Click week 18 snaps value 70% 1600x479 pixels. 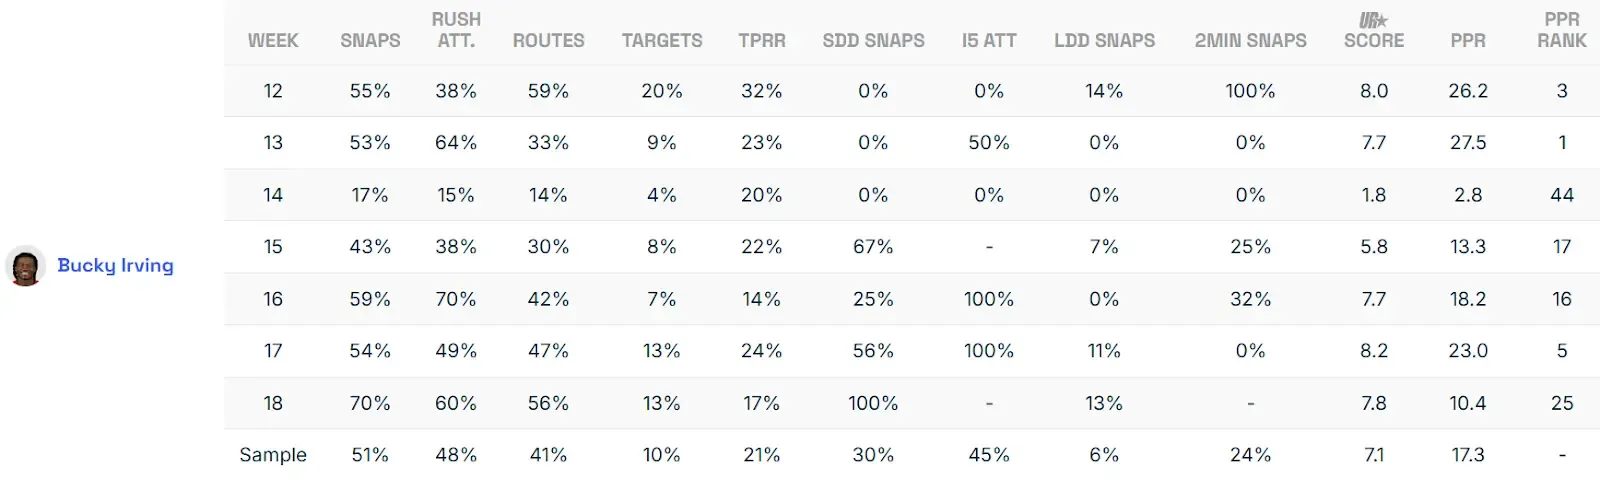[x=370, y=403]
